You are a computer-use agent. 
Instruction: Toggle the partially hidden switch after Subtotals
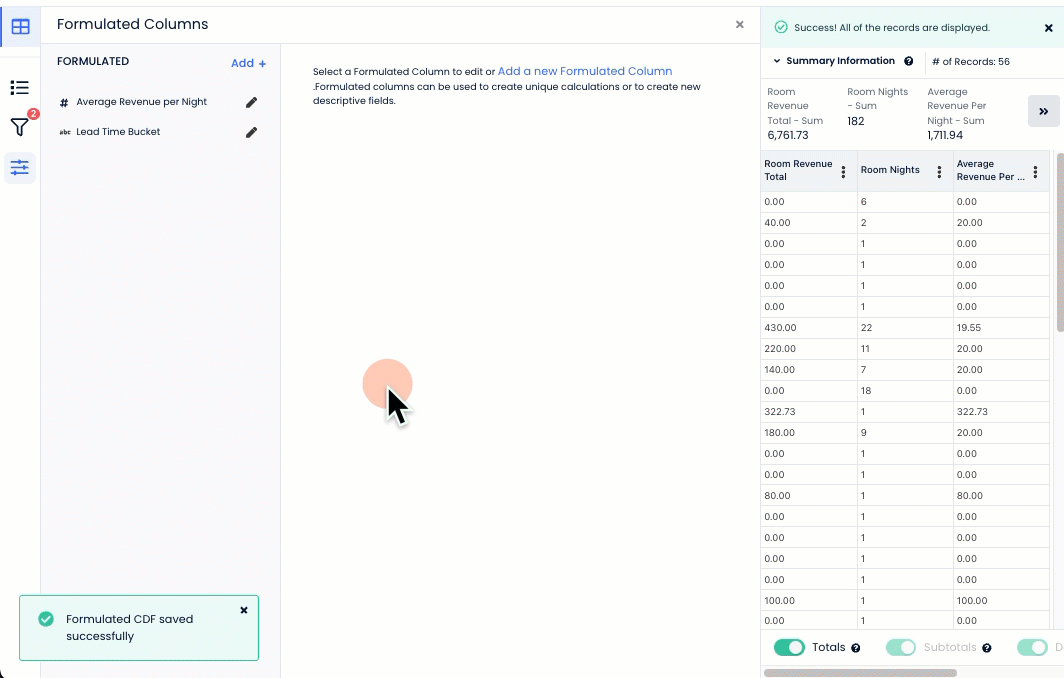(1032, 647)
